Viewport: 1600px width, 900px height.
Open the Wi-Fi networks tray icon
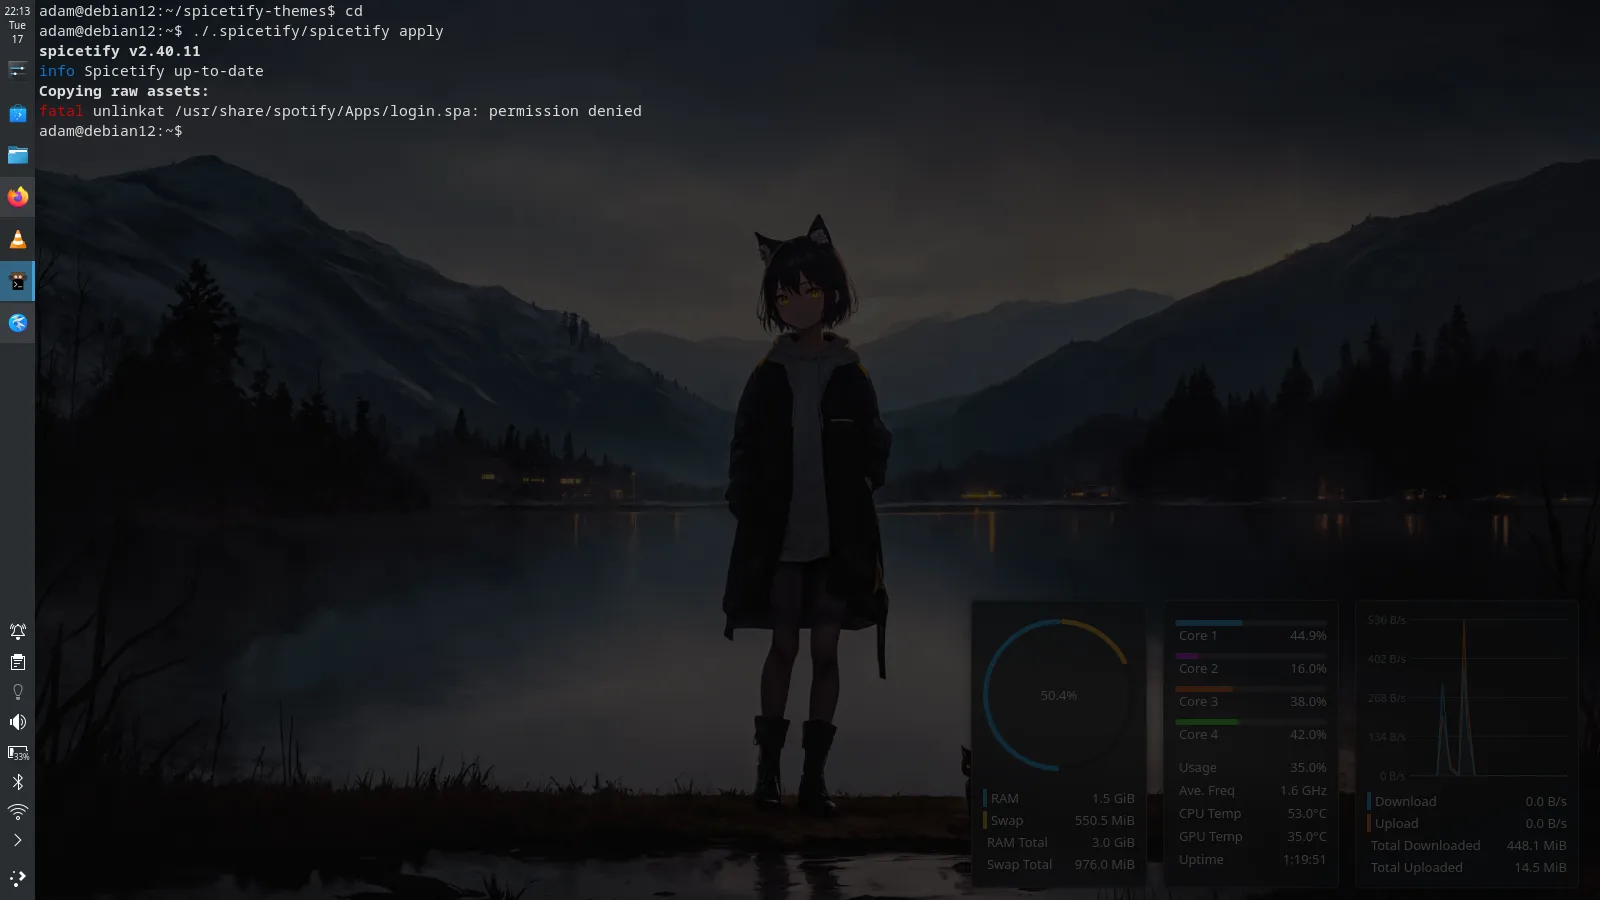[x=17, y=812]
